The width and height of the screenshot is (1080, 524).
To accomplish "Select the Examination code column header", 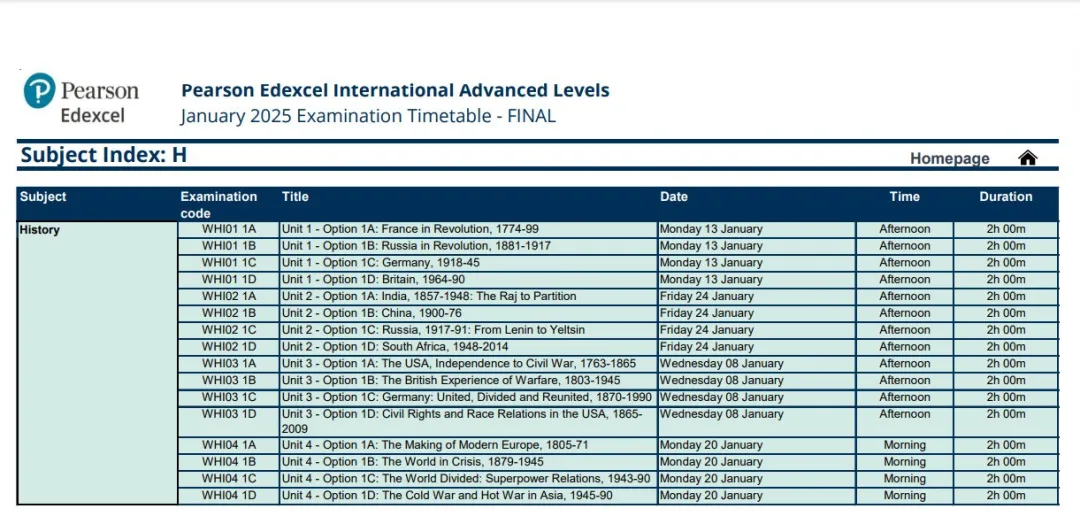I will tap(218, 205).
